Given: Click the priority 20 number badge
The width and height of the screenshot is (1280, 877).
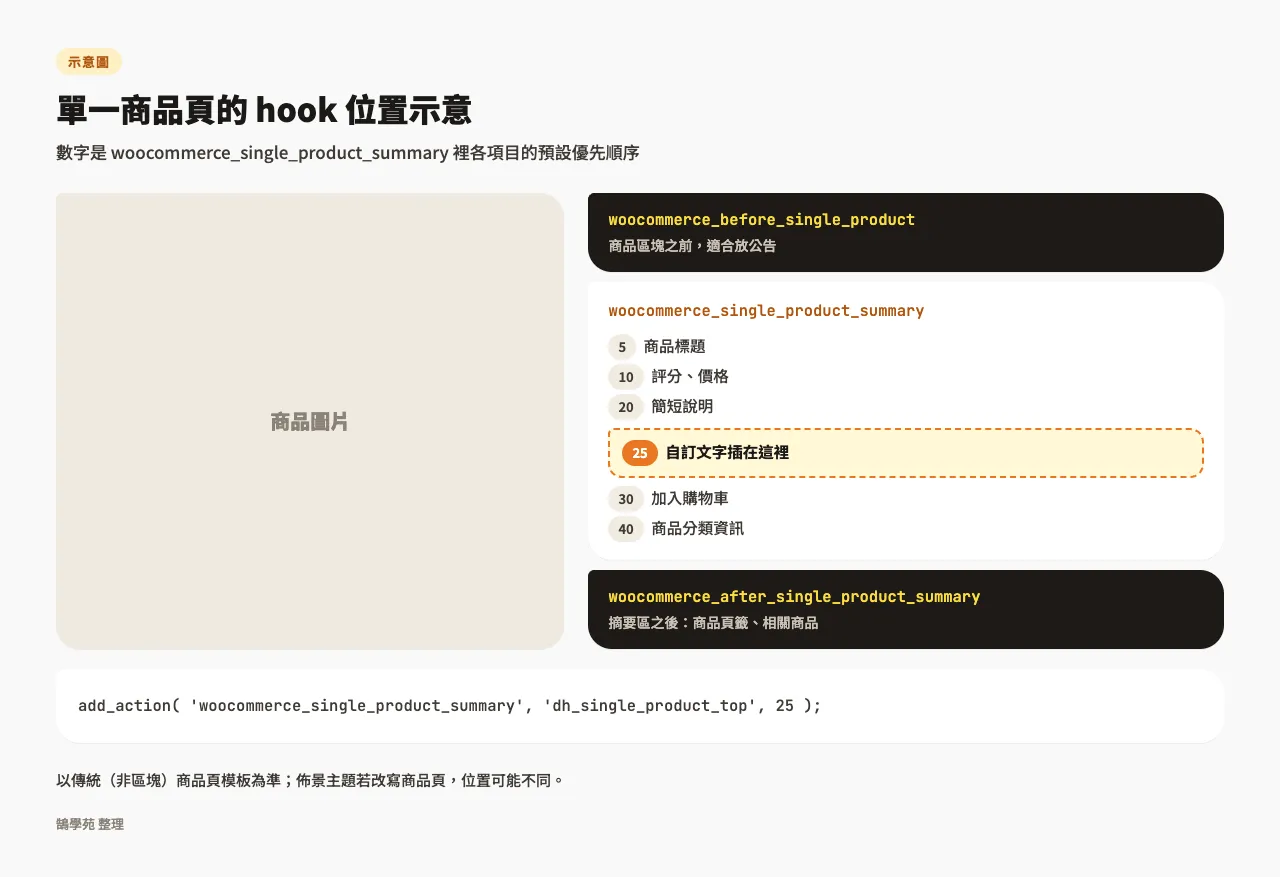Looking at the screenshot, I should point(626,407).
